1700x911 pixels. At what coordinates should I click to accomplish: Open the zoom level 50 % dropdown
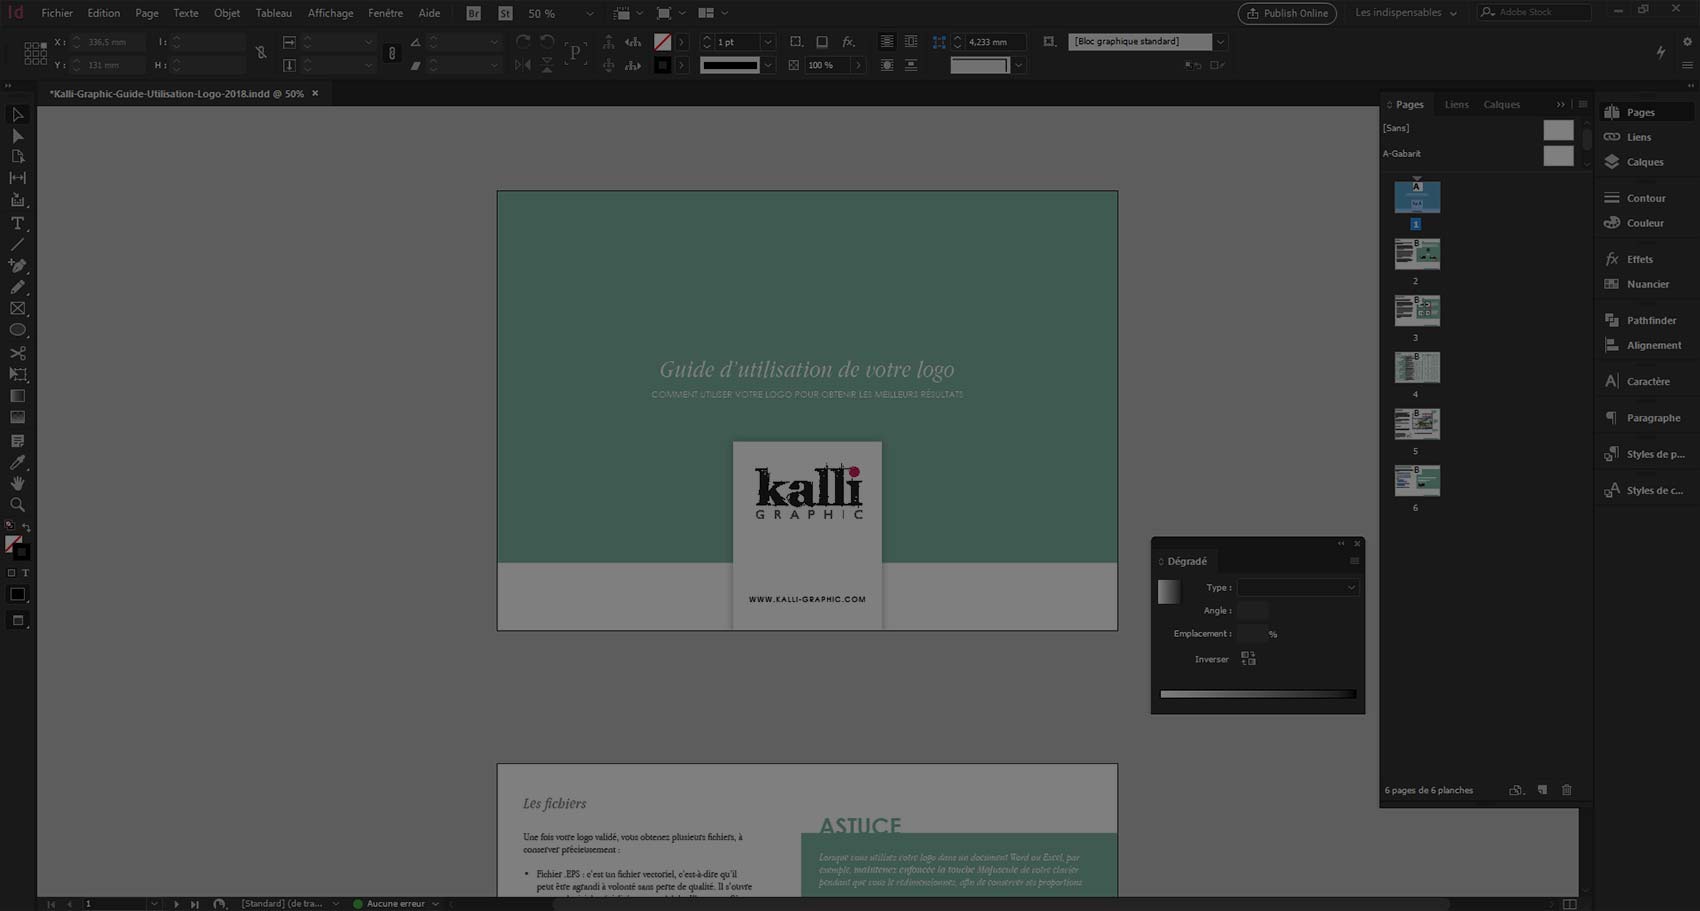tap(589, 13)
